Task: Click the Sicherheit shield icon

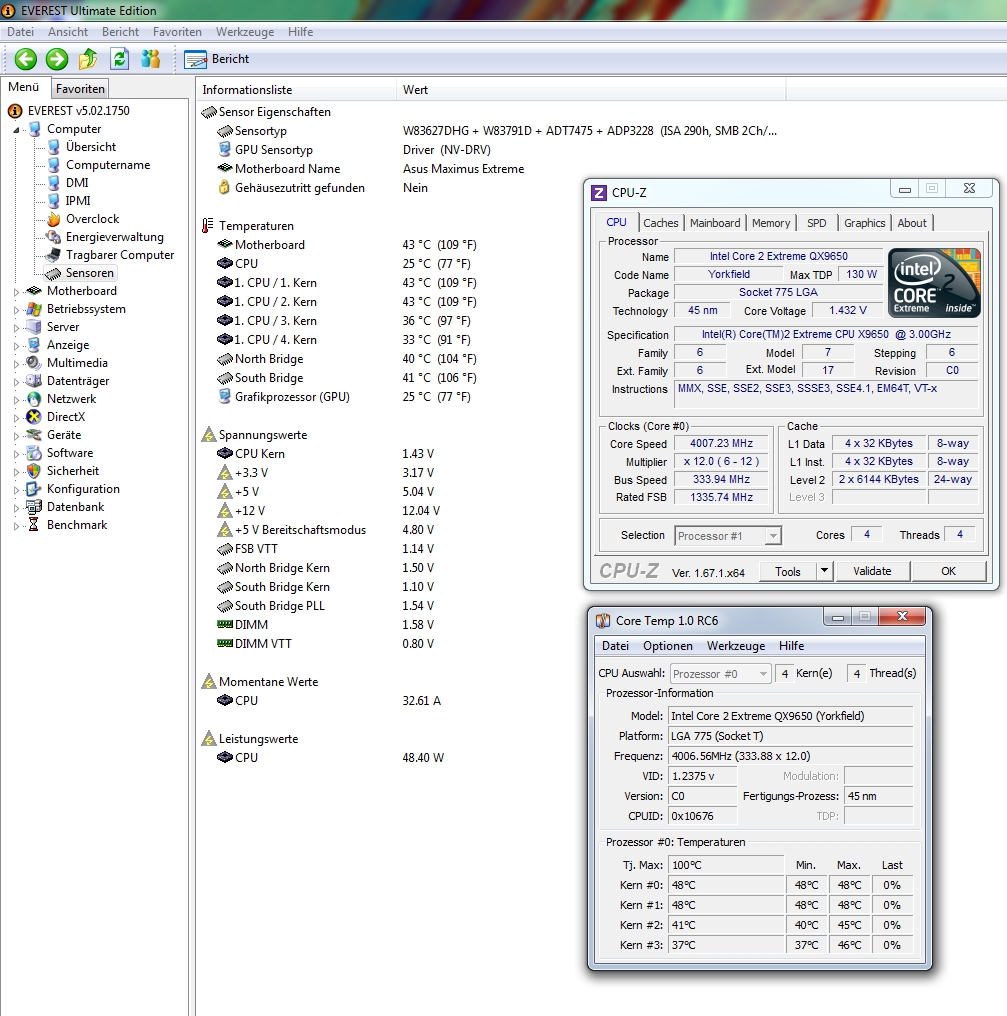Action: click(x=34, y=471)
